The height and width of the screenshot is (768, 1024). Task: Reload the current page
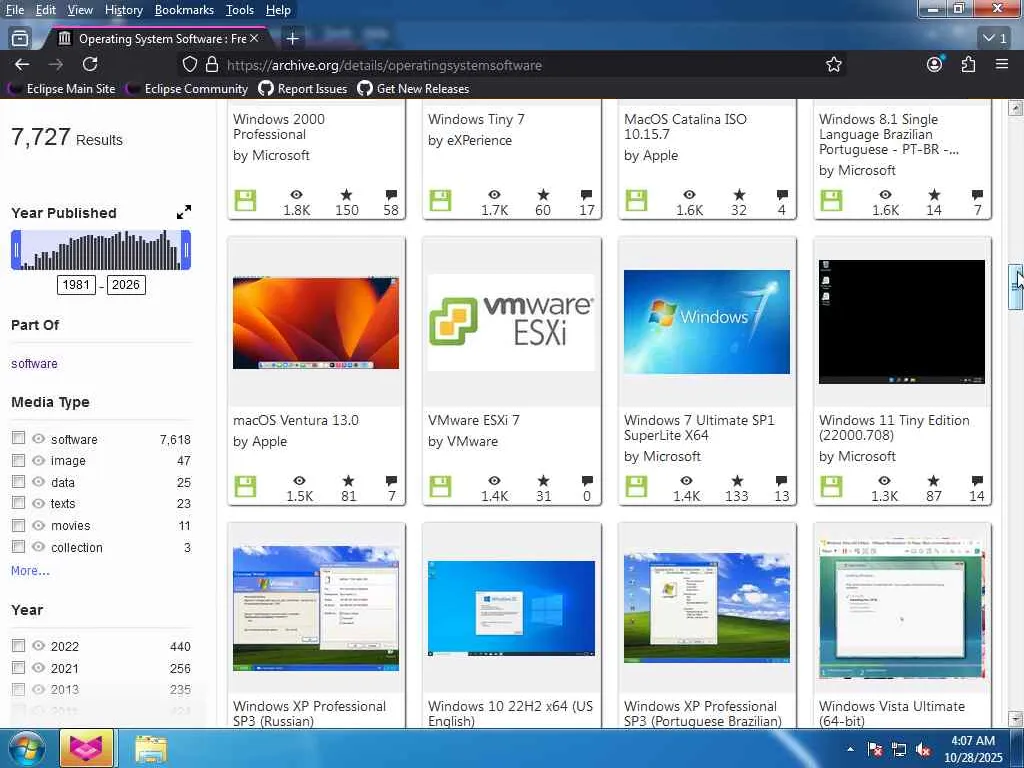[x=90, y=64]
